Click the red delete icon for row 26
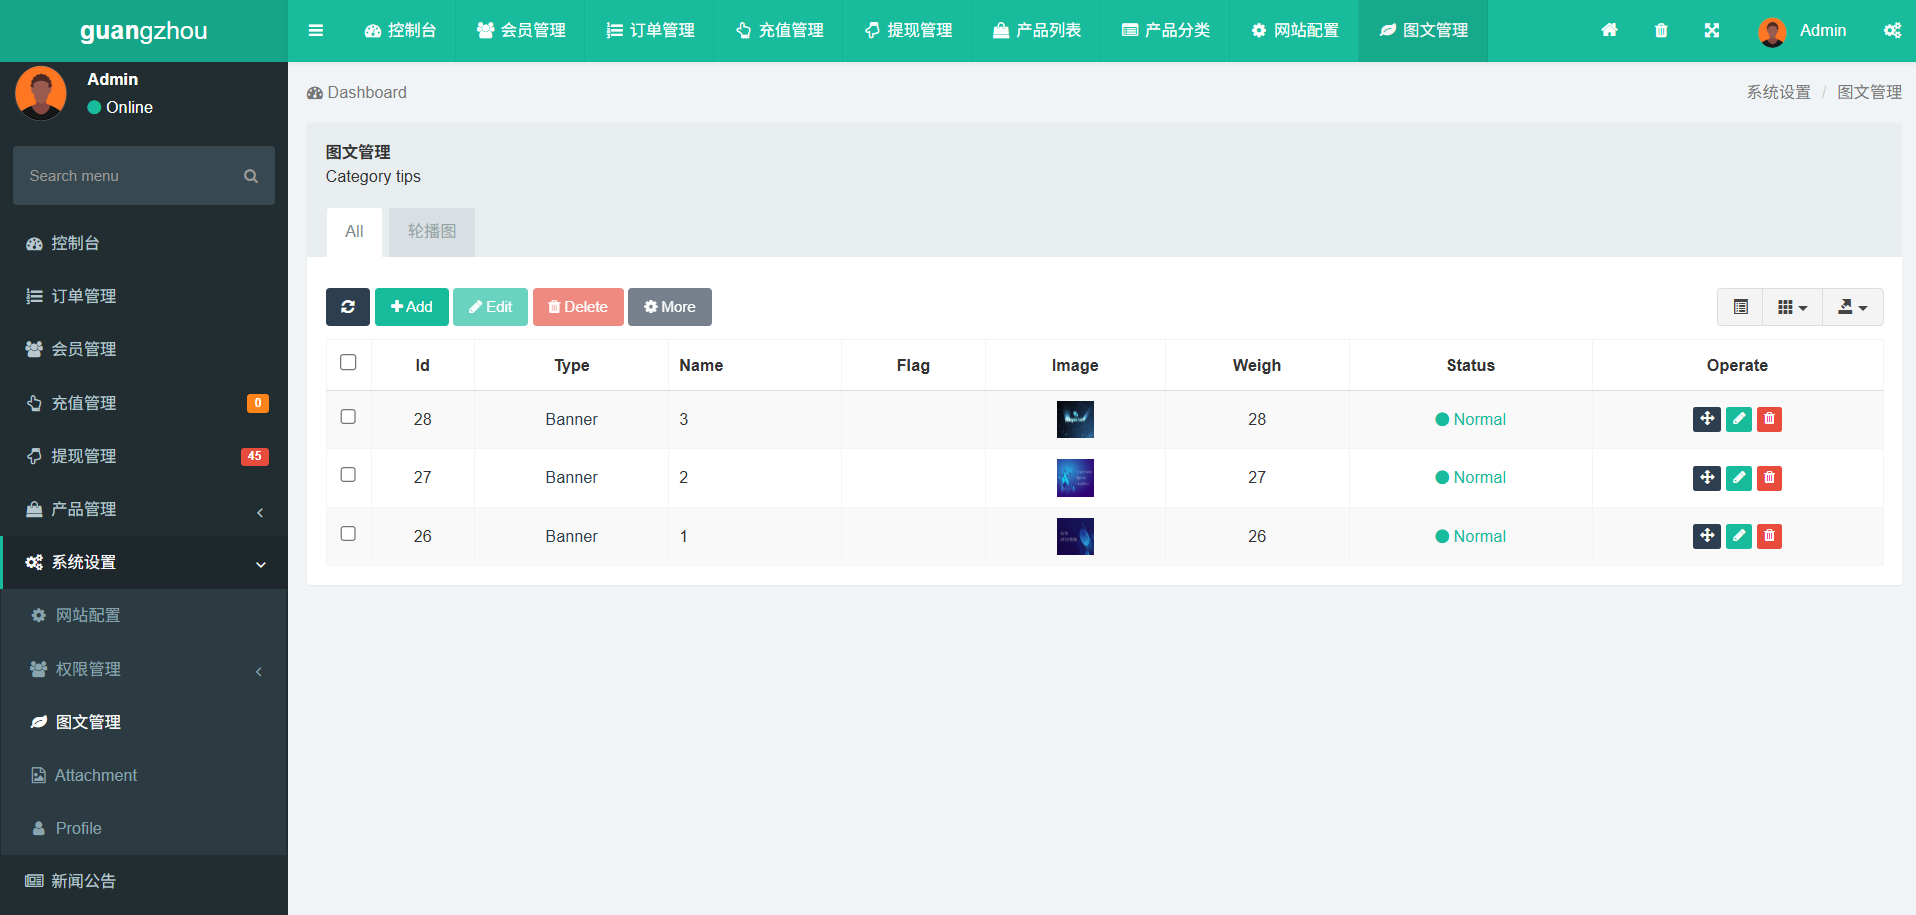This screenshot has width=1916, height=915. click(1769, 536)
